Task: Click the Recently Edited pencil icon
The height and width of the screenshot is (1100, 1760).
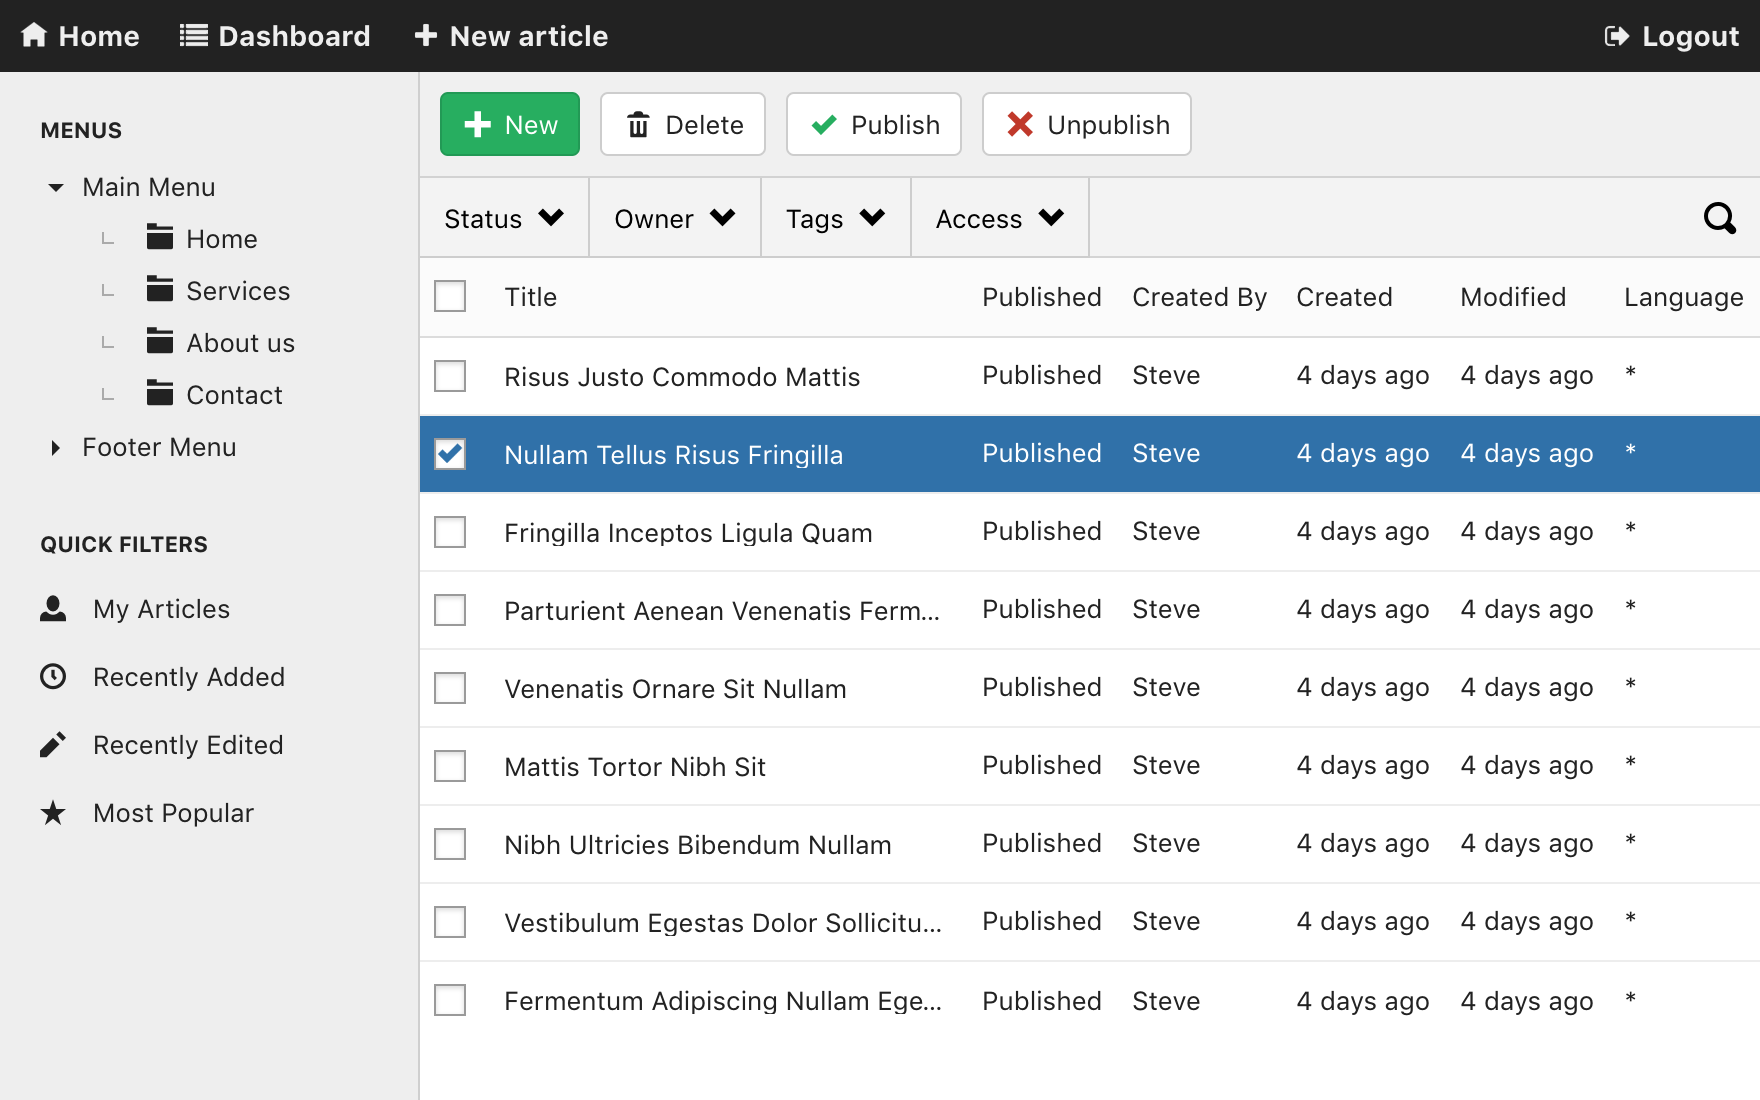Action: point(53,745)
